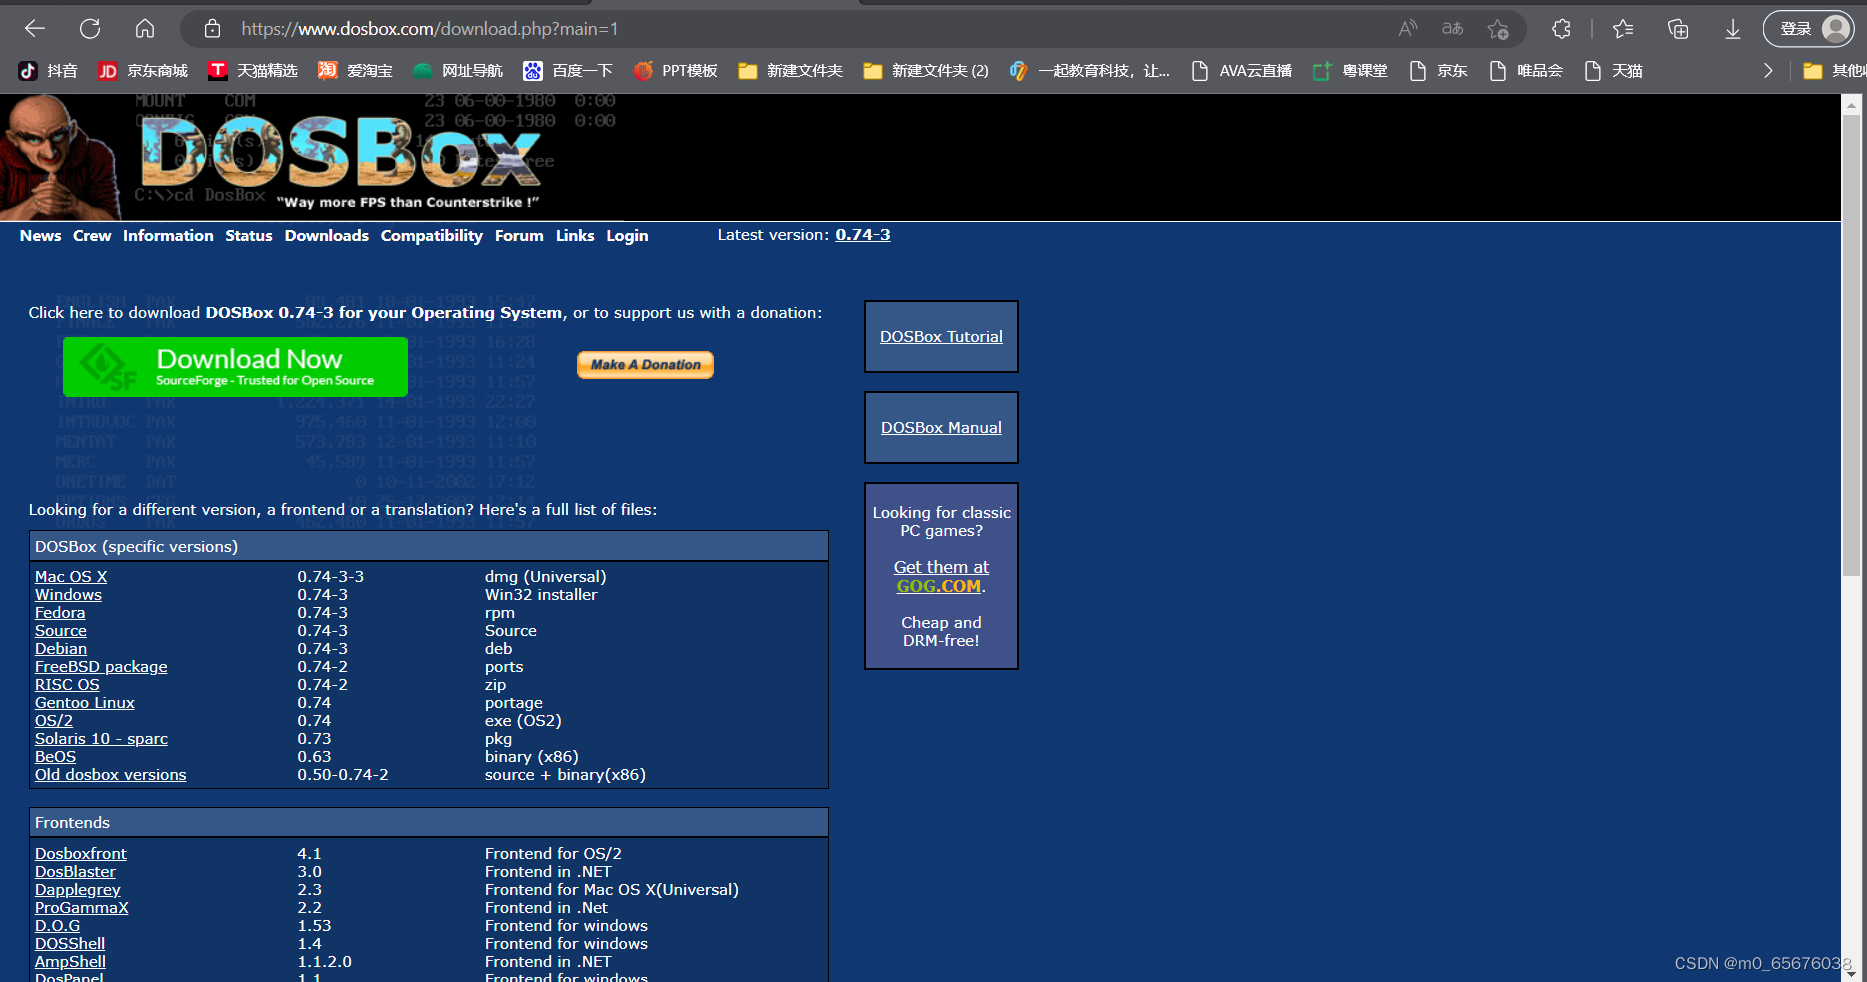1867x982 pixels.
Task: Open the 网址导航 bookmark
Action: pos(458,71)
